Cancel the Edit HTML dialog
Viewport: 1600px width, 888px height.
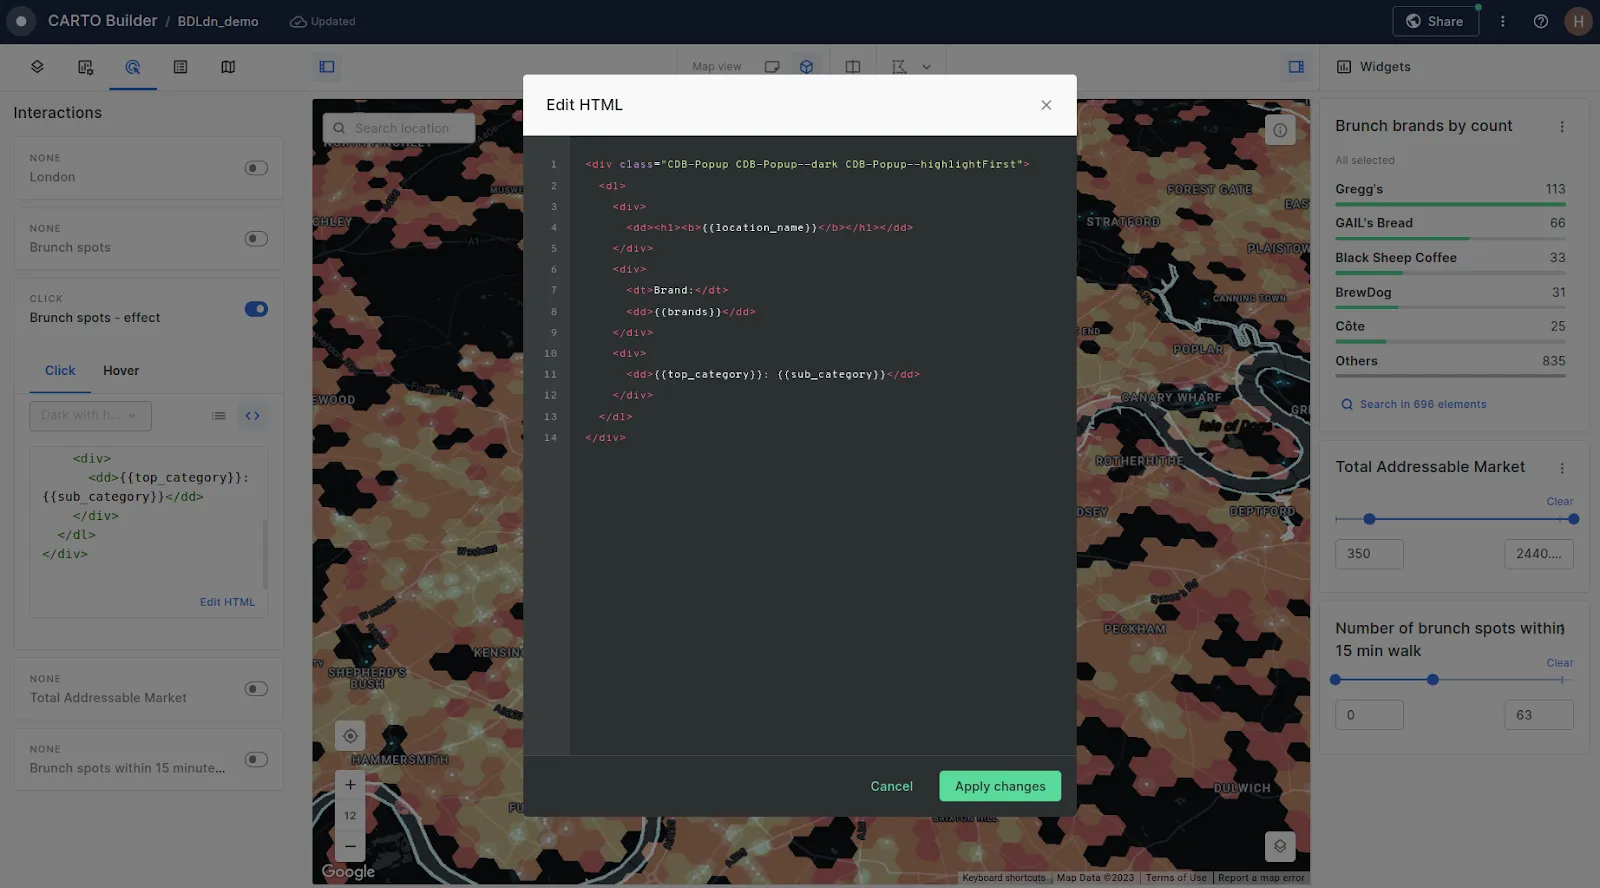[x=891, y=786]
